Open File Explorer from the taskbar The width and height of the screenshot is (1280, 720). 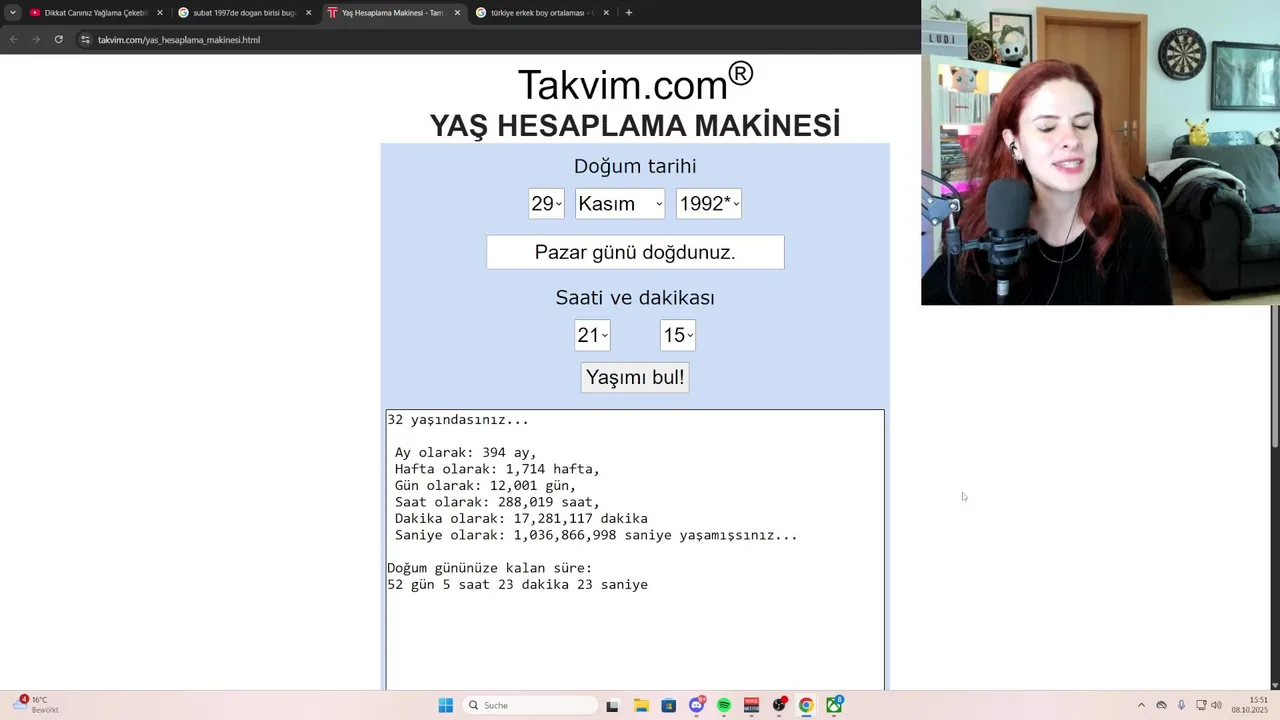pos(641,705)
